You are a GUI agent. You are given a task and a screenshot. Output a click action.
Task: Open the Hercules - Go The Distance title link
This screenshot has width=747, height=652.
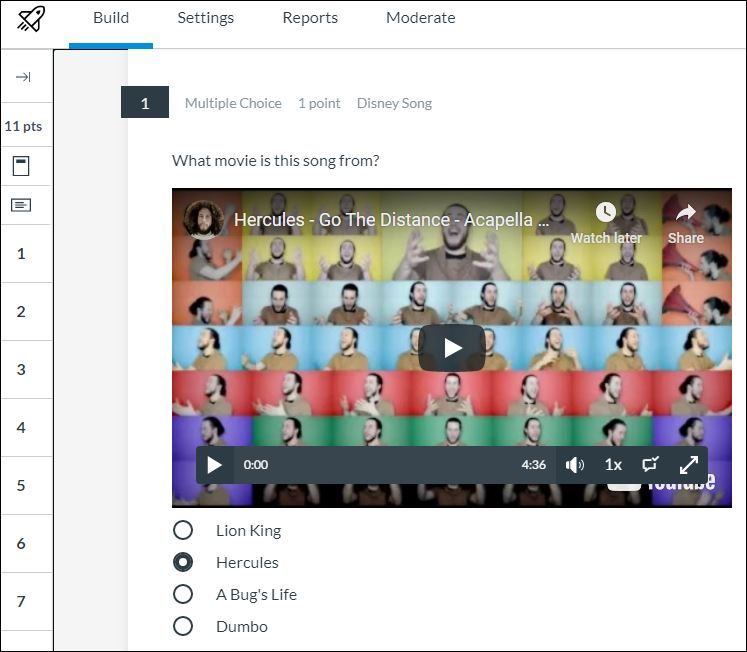coord(391,220)
